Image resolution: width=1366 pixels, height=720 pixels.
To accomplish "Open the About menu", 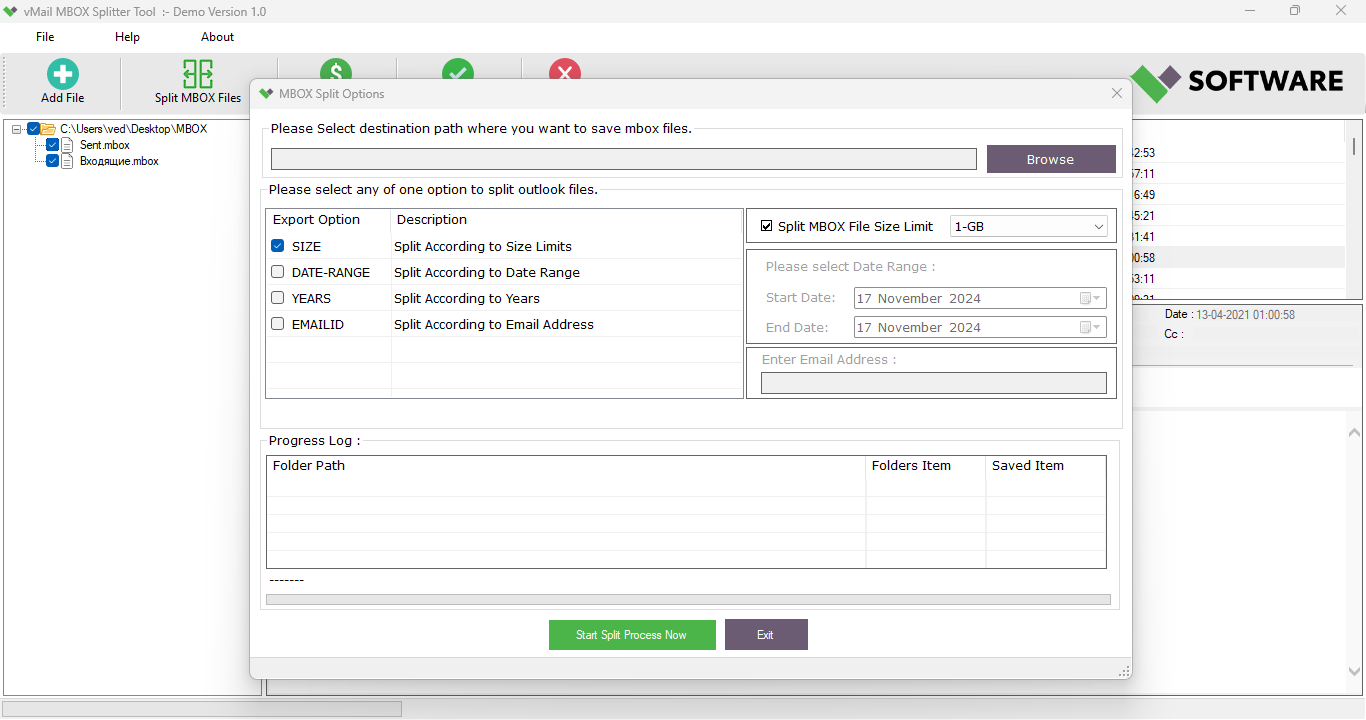I will (x=217, y=37).
